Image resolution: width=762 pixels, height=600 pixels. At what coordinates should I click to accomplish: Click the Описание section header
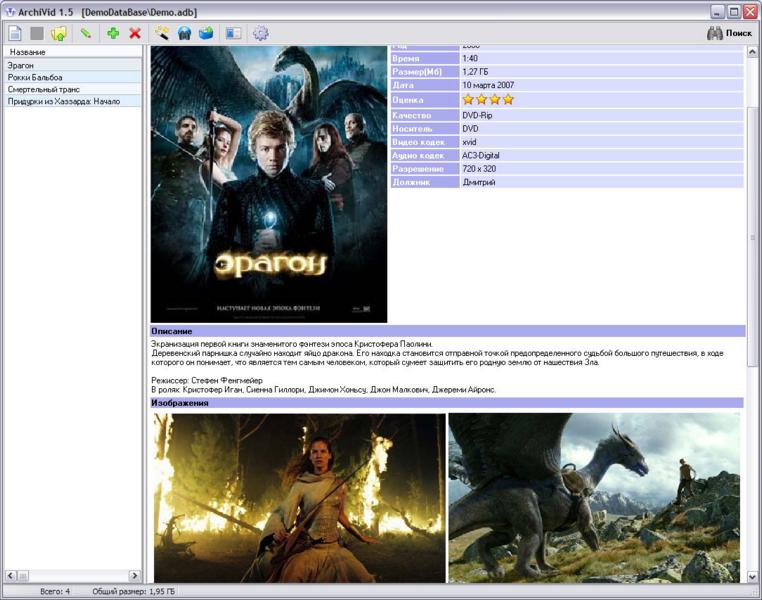pyautogui.click(x=448, y=331)
